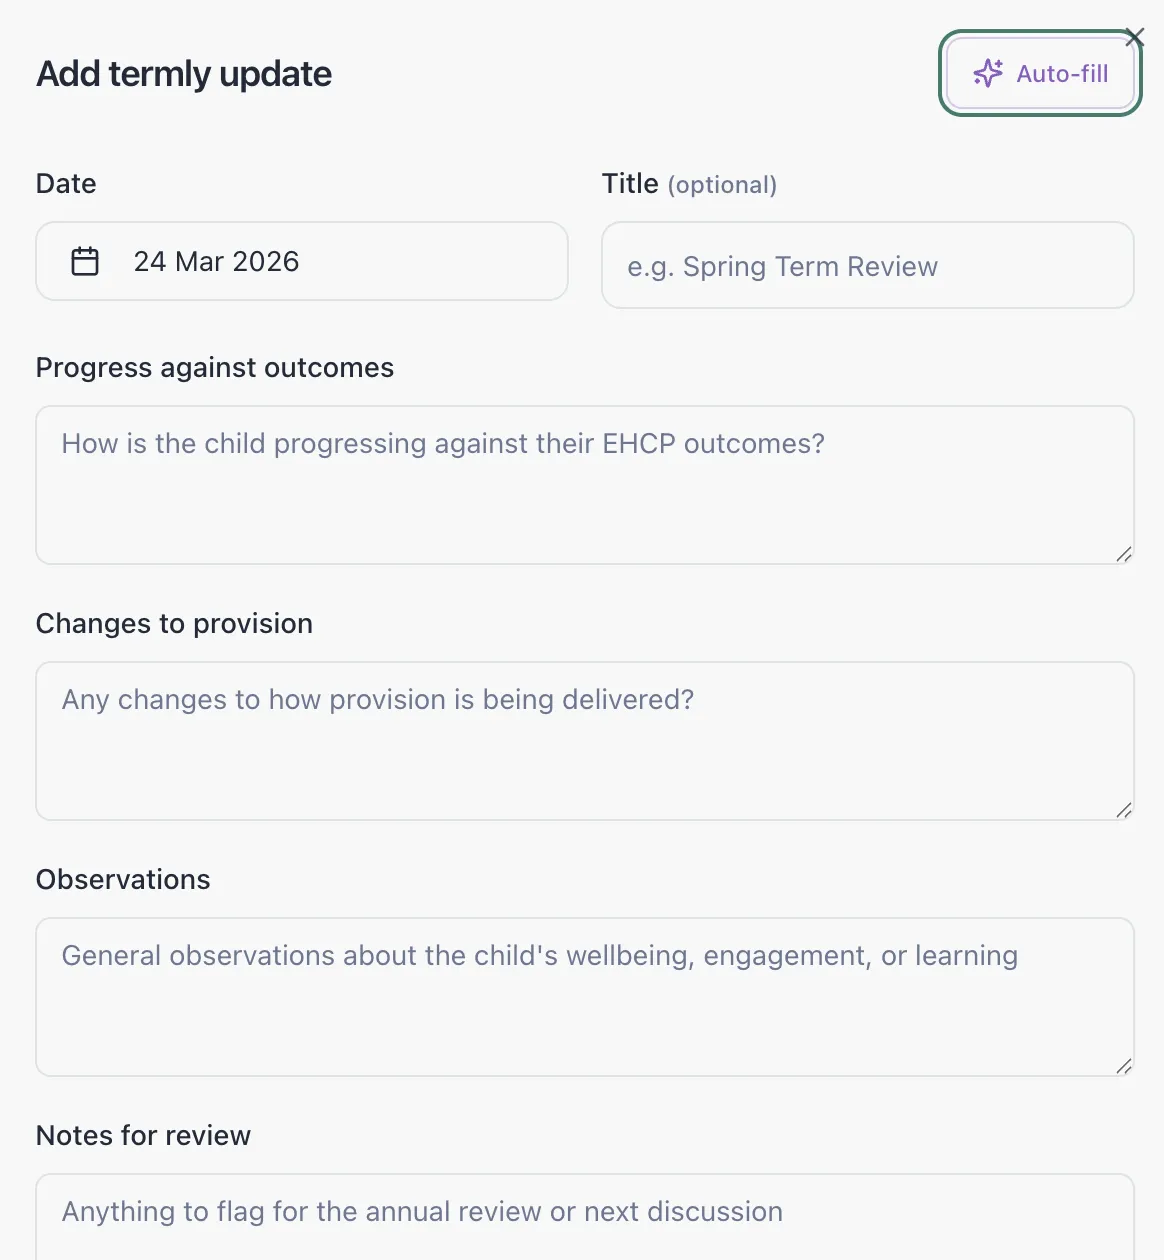
Task: Select the Changes to provision label
Action: (x=174, y=624)
